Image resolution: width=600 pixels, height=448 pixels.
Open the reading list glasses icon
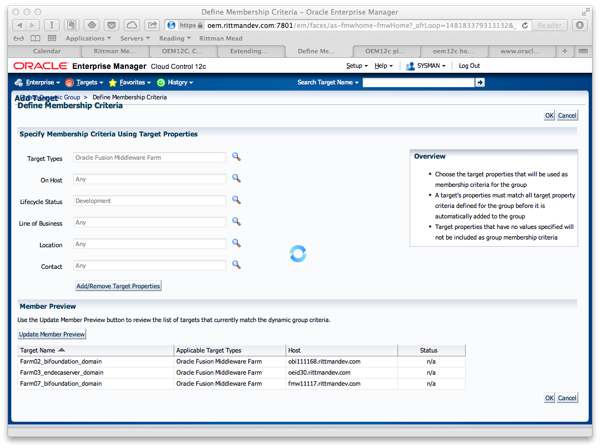[x=19, y=38]
